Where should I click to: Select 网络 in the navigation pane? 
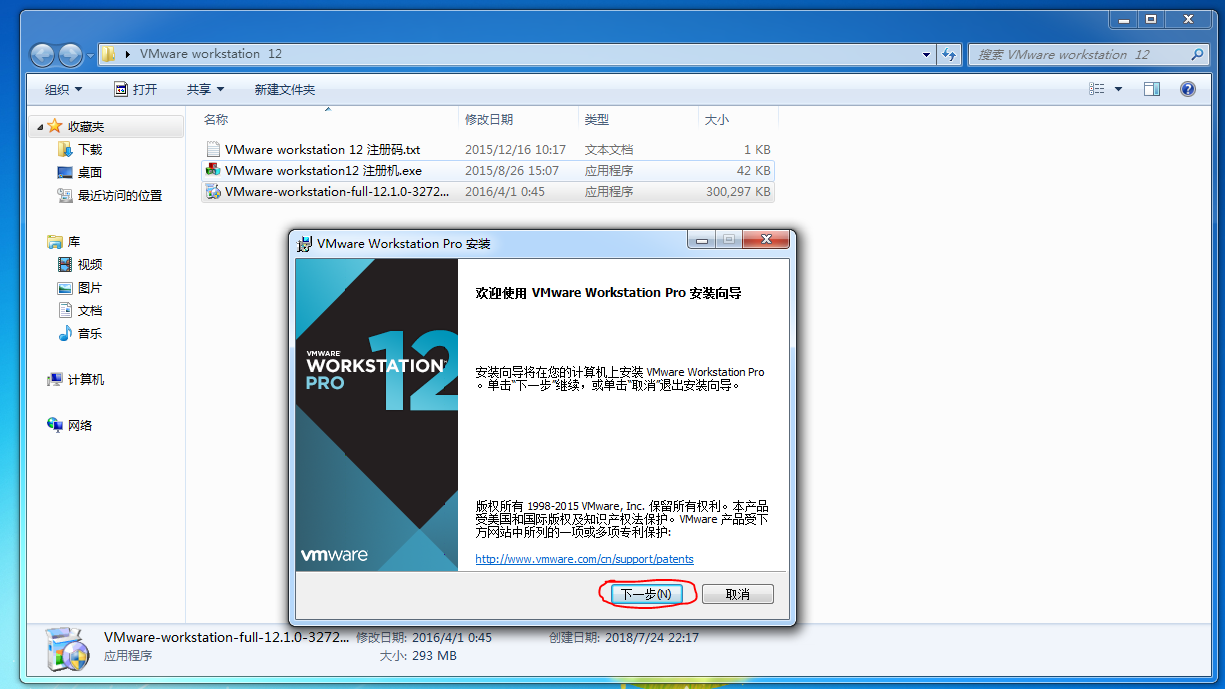pos(80,426)
